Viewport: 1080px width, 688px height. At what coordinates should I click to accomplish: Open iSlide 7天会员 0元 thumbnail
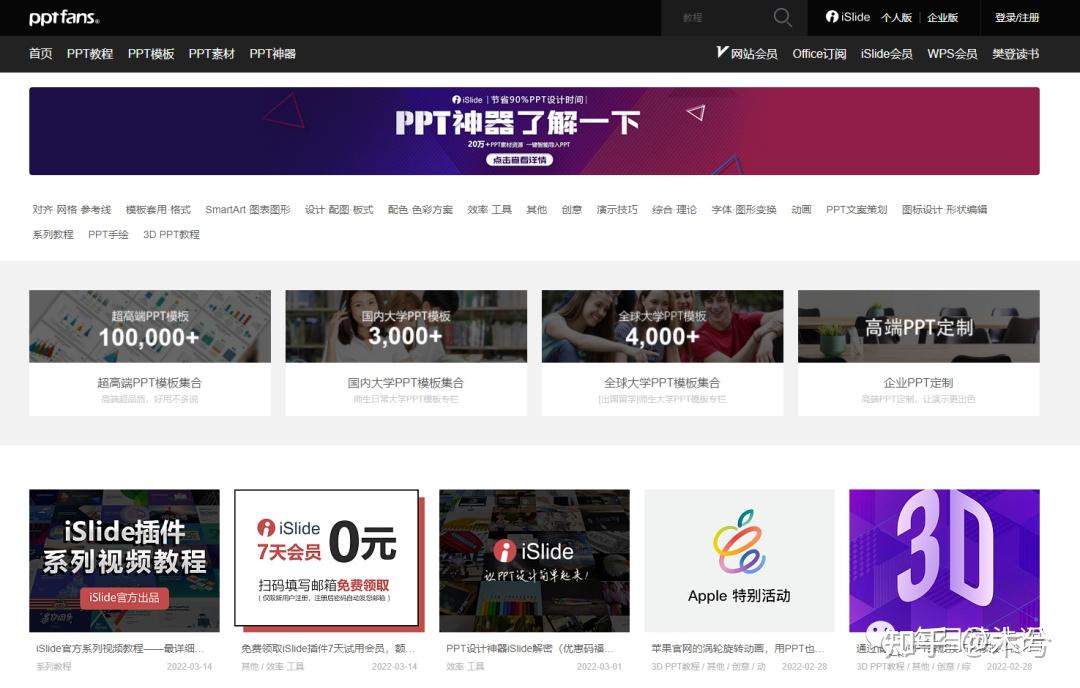point(329,561)
